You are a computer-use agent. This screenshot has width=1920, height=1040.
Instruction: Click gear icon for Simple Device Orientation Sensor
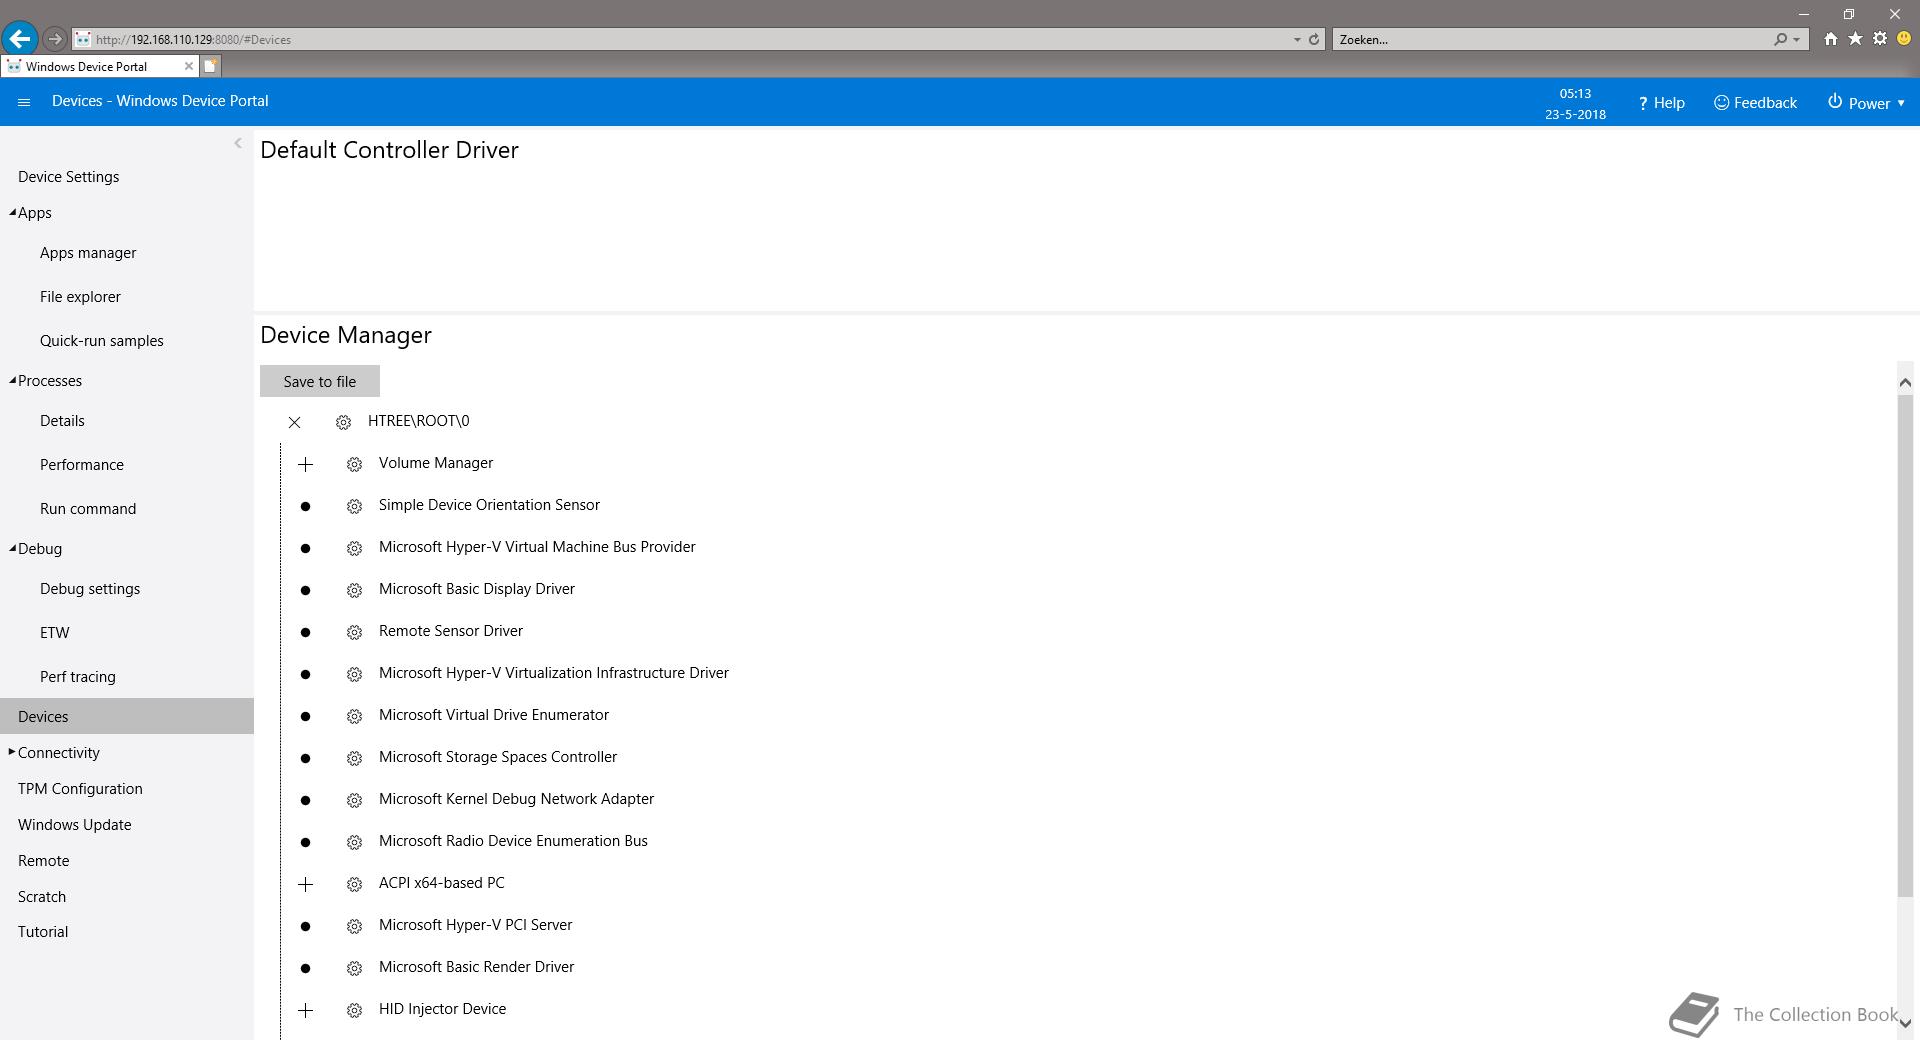[x=354, y=506]
